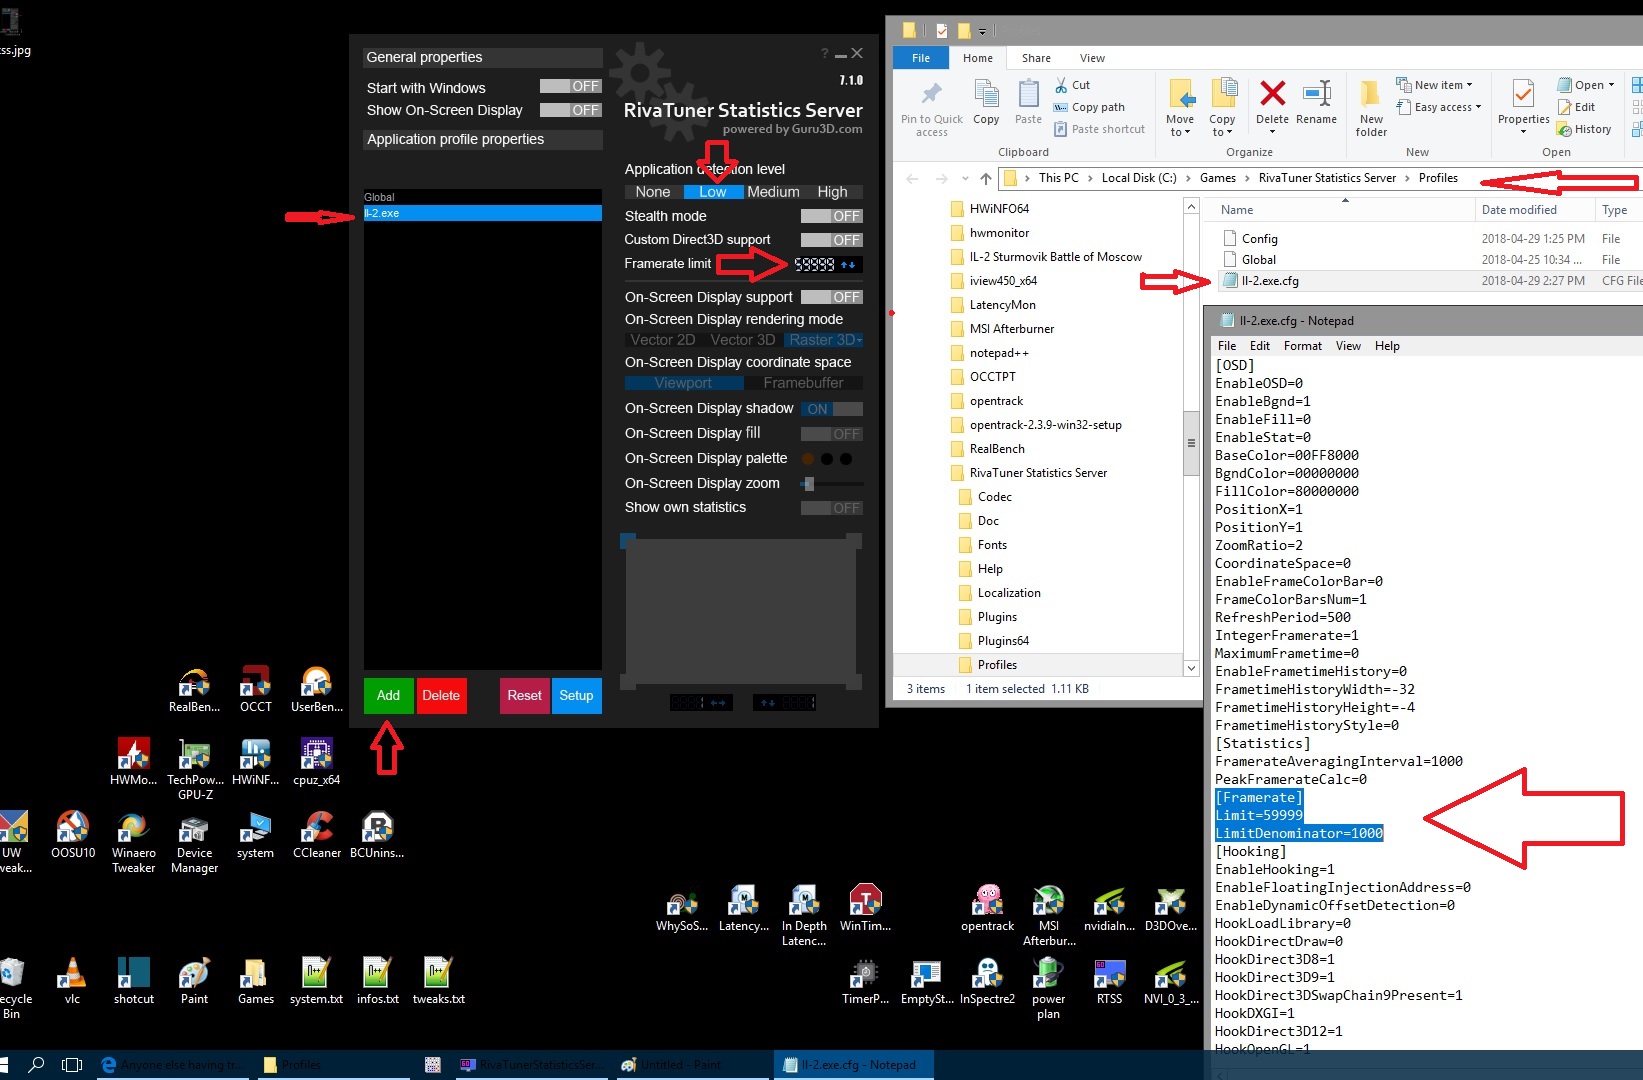Open the Format menu in Notepad
This screenshot has height=1080, width=1643.
tap(1302, 346)
